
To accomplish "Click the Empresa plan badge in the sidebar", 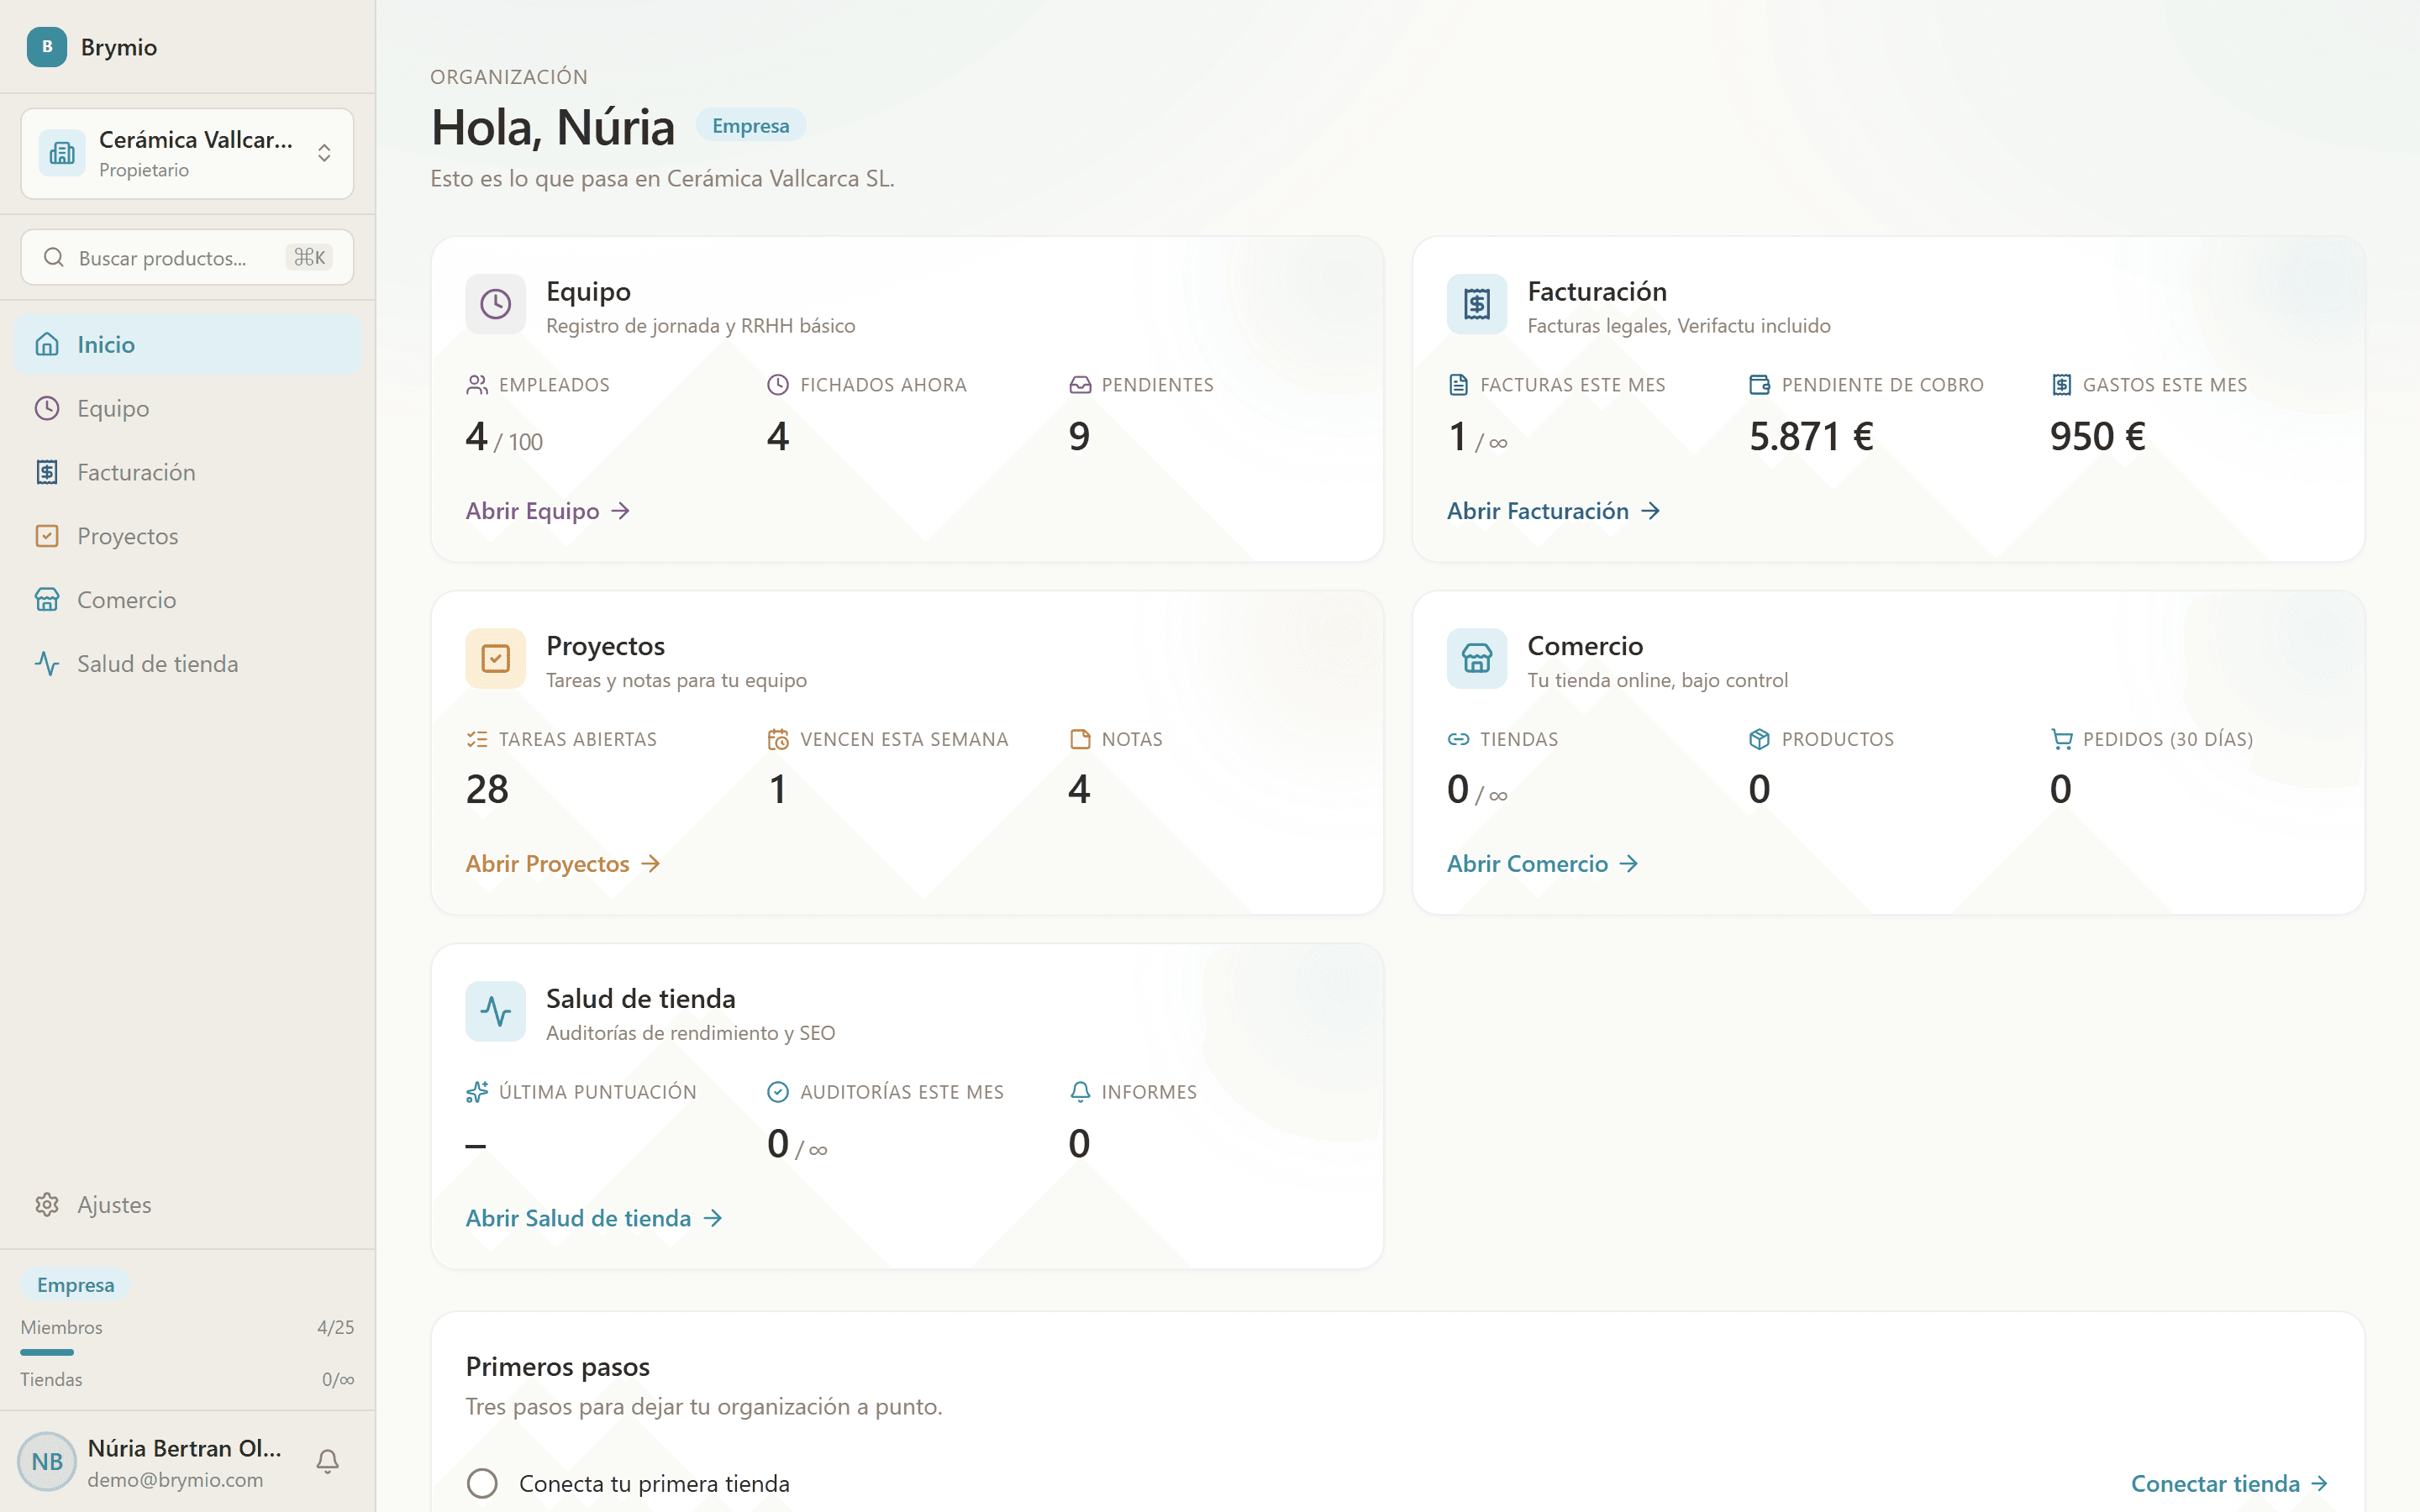I will pos(76,1285).
